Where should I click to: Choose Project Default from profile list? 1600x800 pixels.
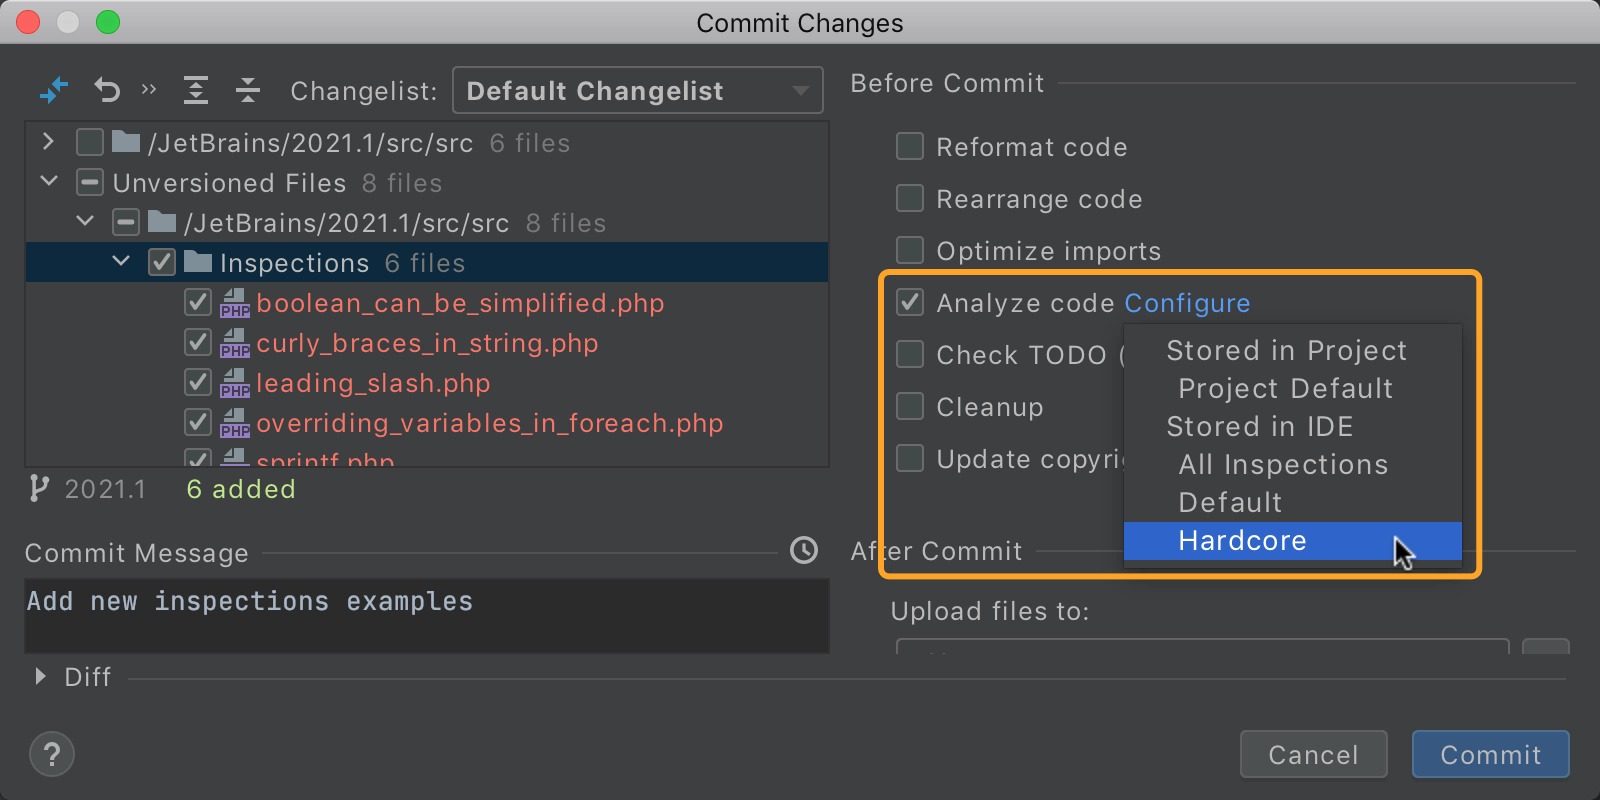pos(1285,389)
